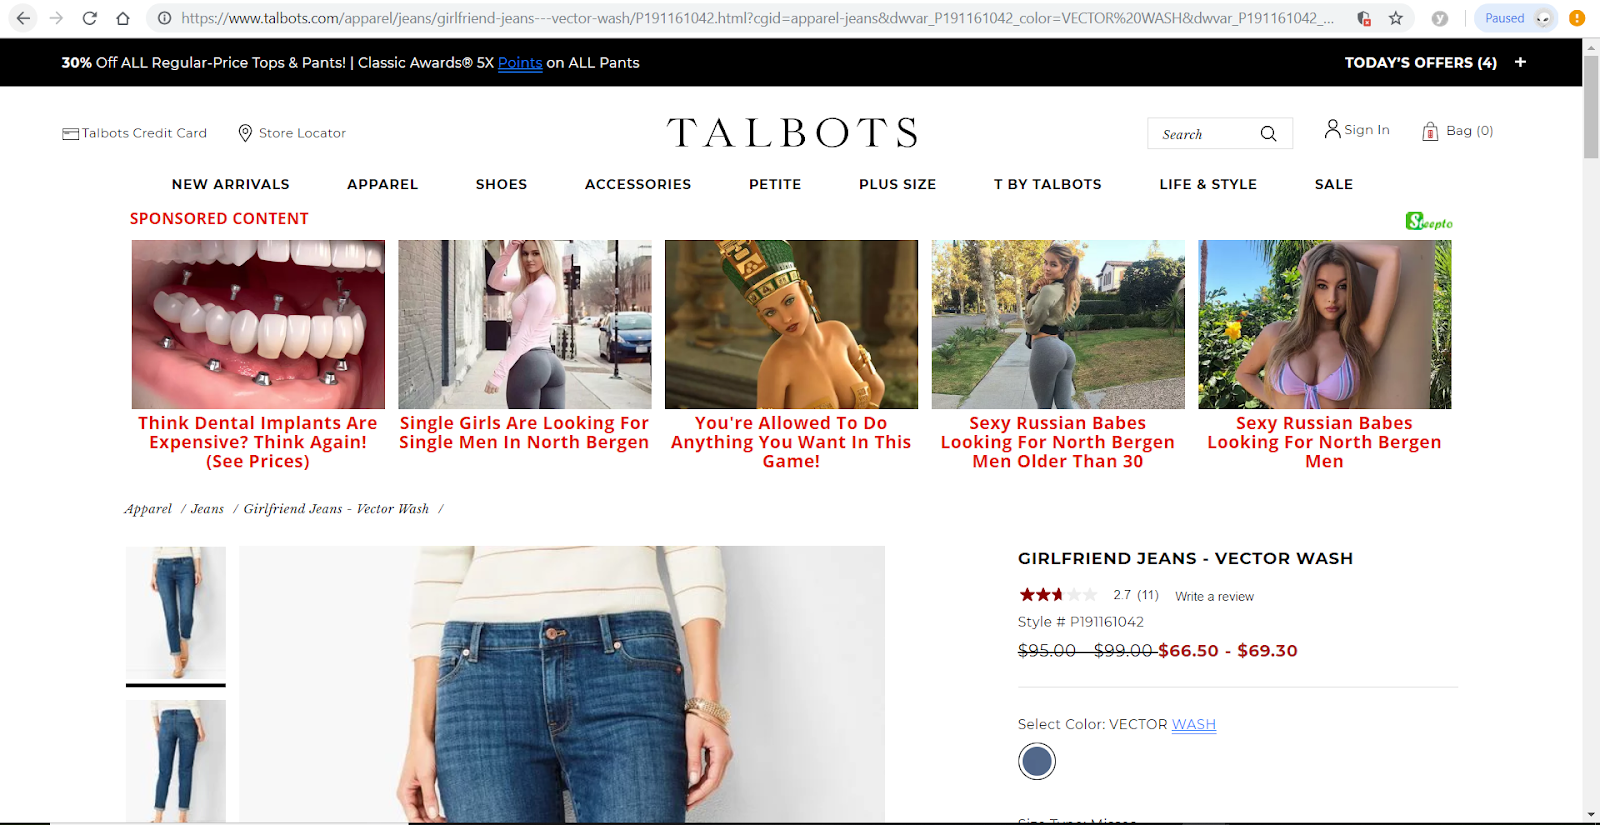Click the 2.7 (11) rating count
This screenshot has width=1600, height=825.
point(1136,595)
